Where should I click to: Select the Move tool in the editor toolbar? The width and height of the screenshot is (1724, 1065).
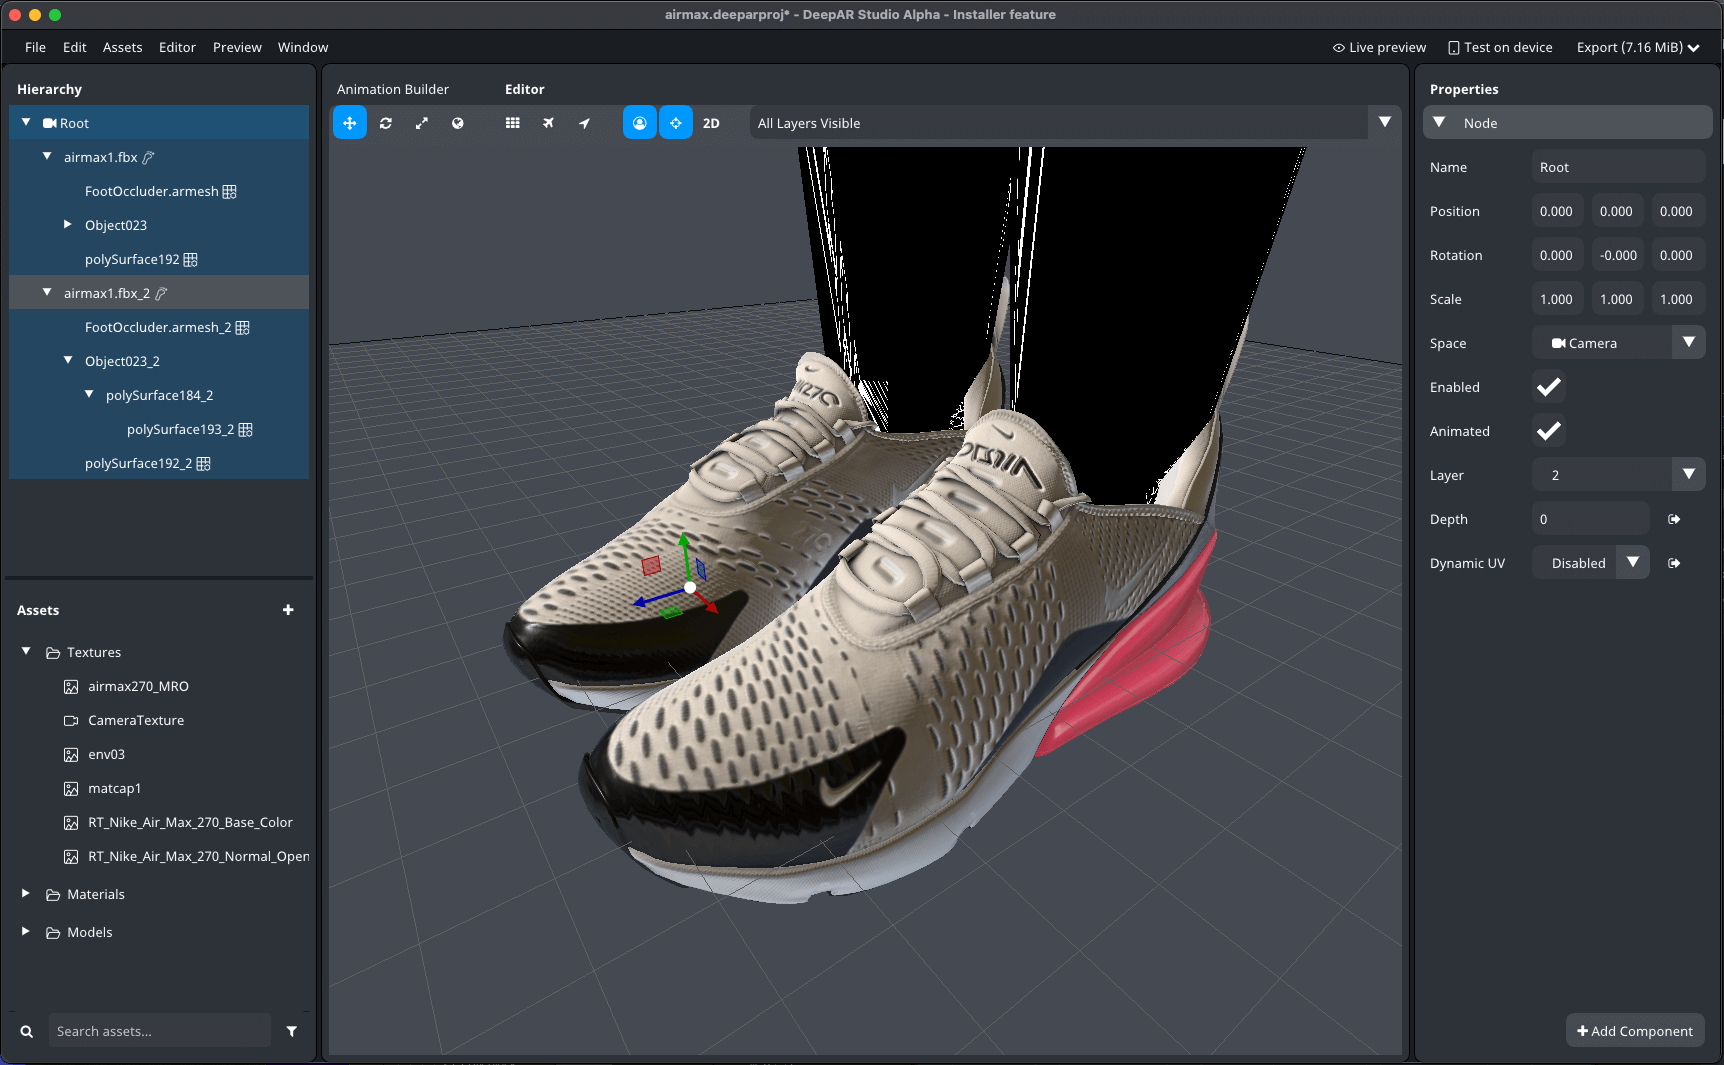click(350, 122)
